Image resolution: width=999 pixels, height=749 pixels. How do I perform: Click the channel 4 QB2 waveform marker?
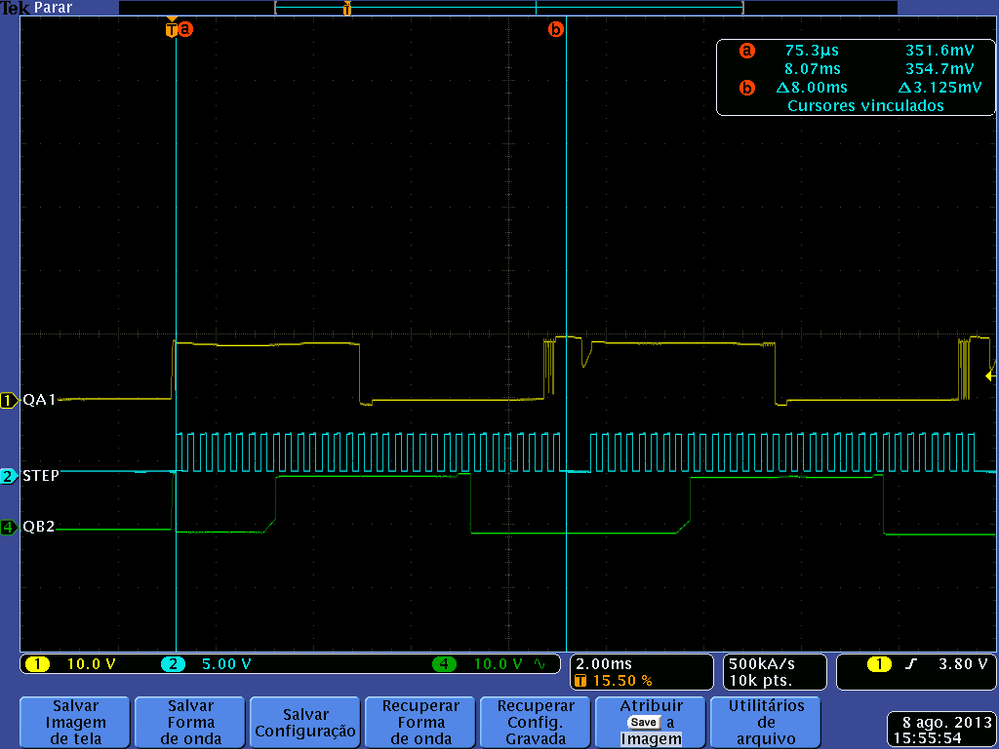click(x=10, y=527)
